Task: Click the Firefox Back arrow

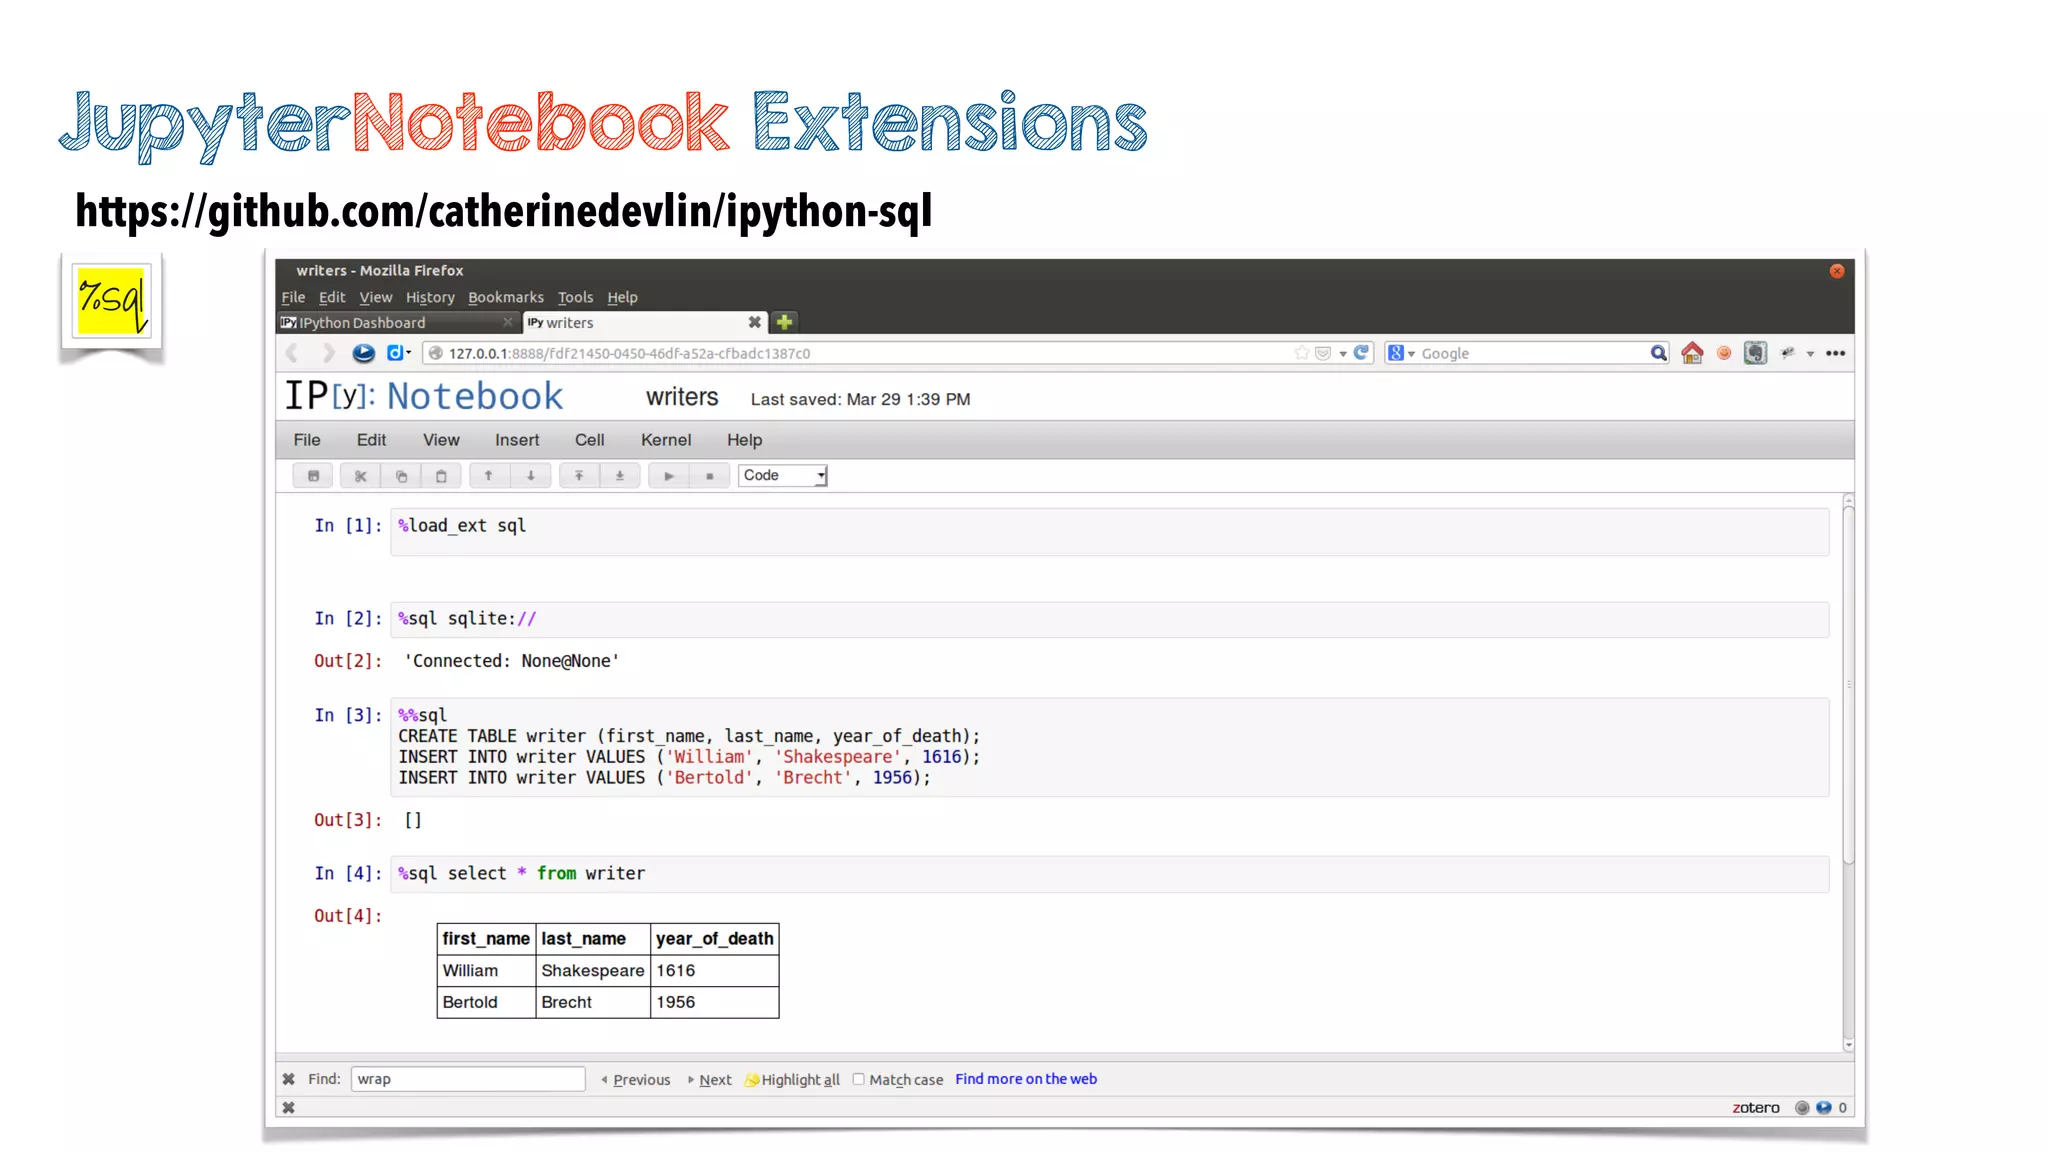Action: pyautogui.click(x=293, y=353)
